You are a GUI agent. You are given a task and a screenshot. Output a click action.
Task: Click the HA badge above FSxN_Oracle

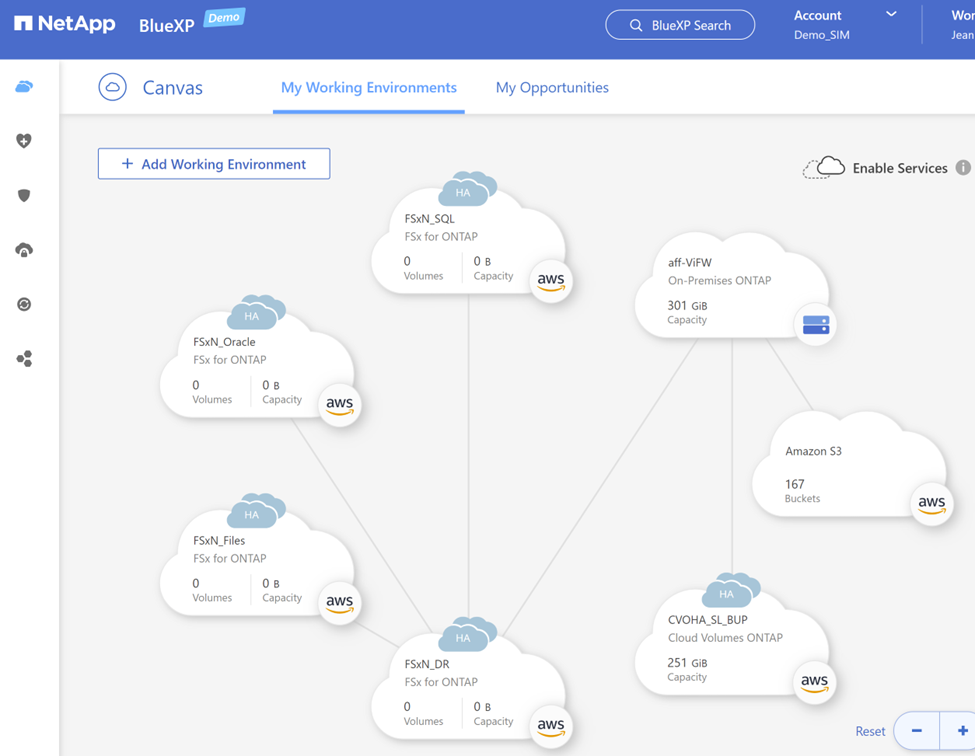252,316
